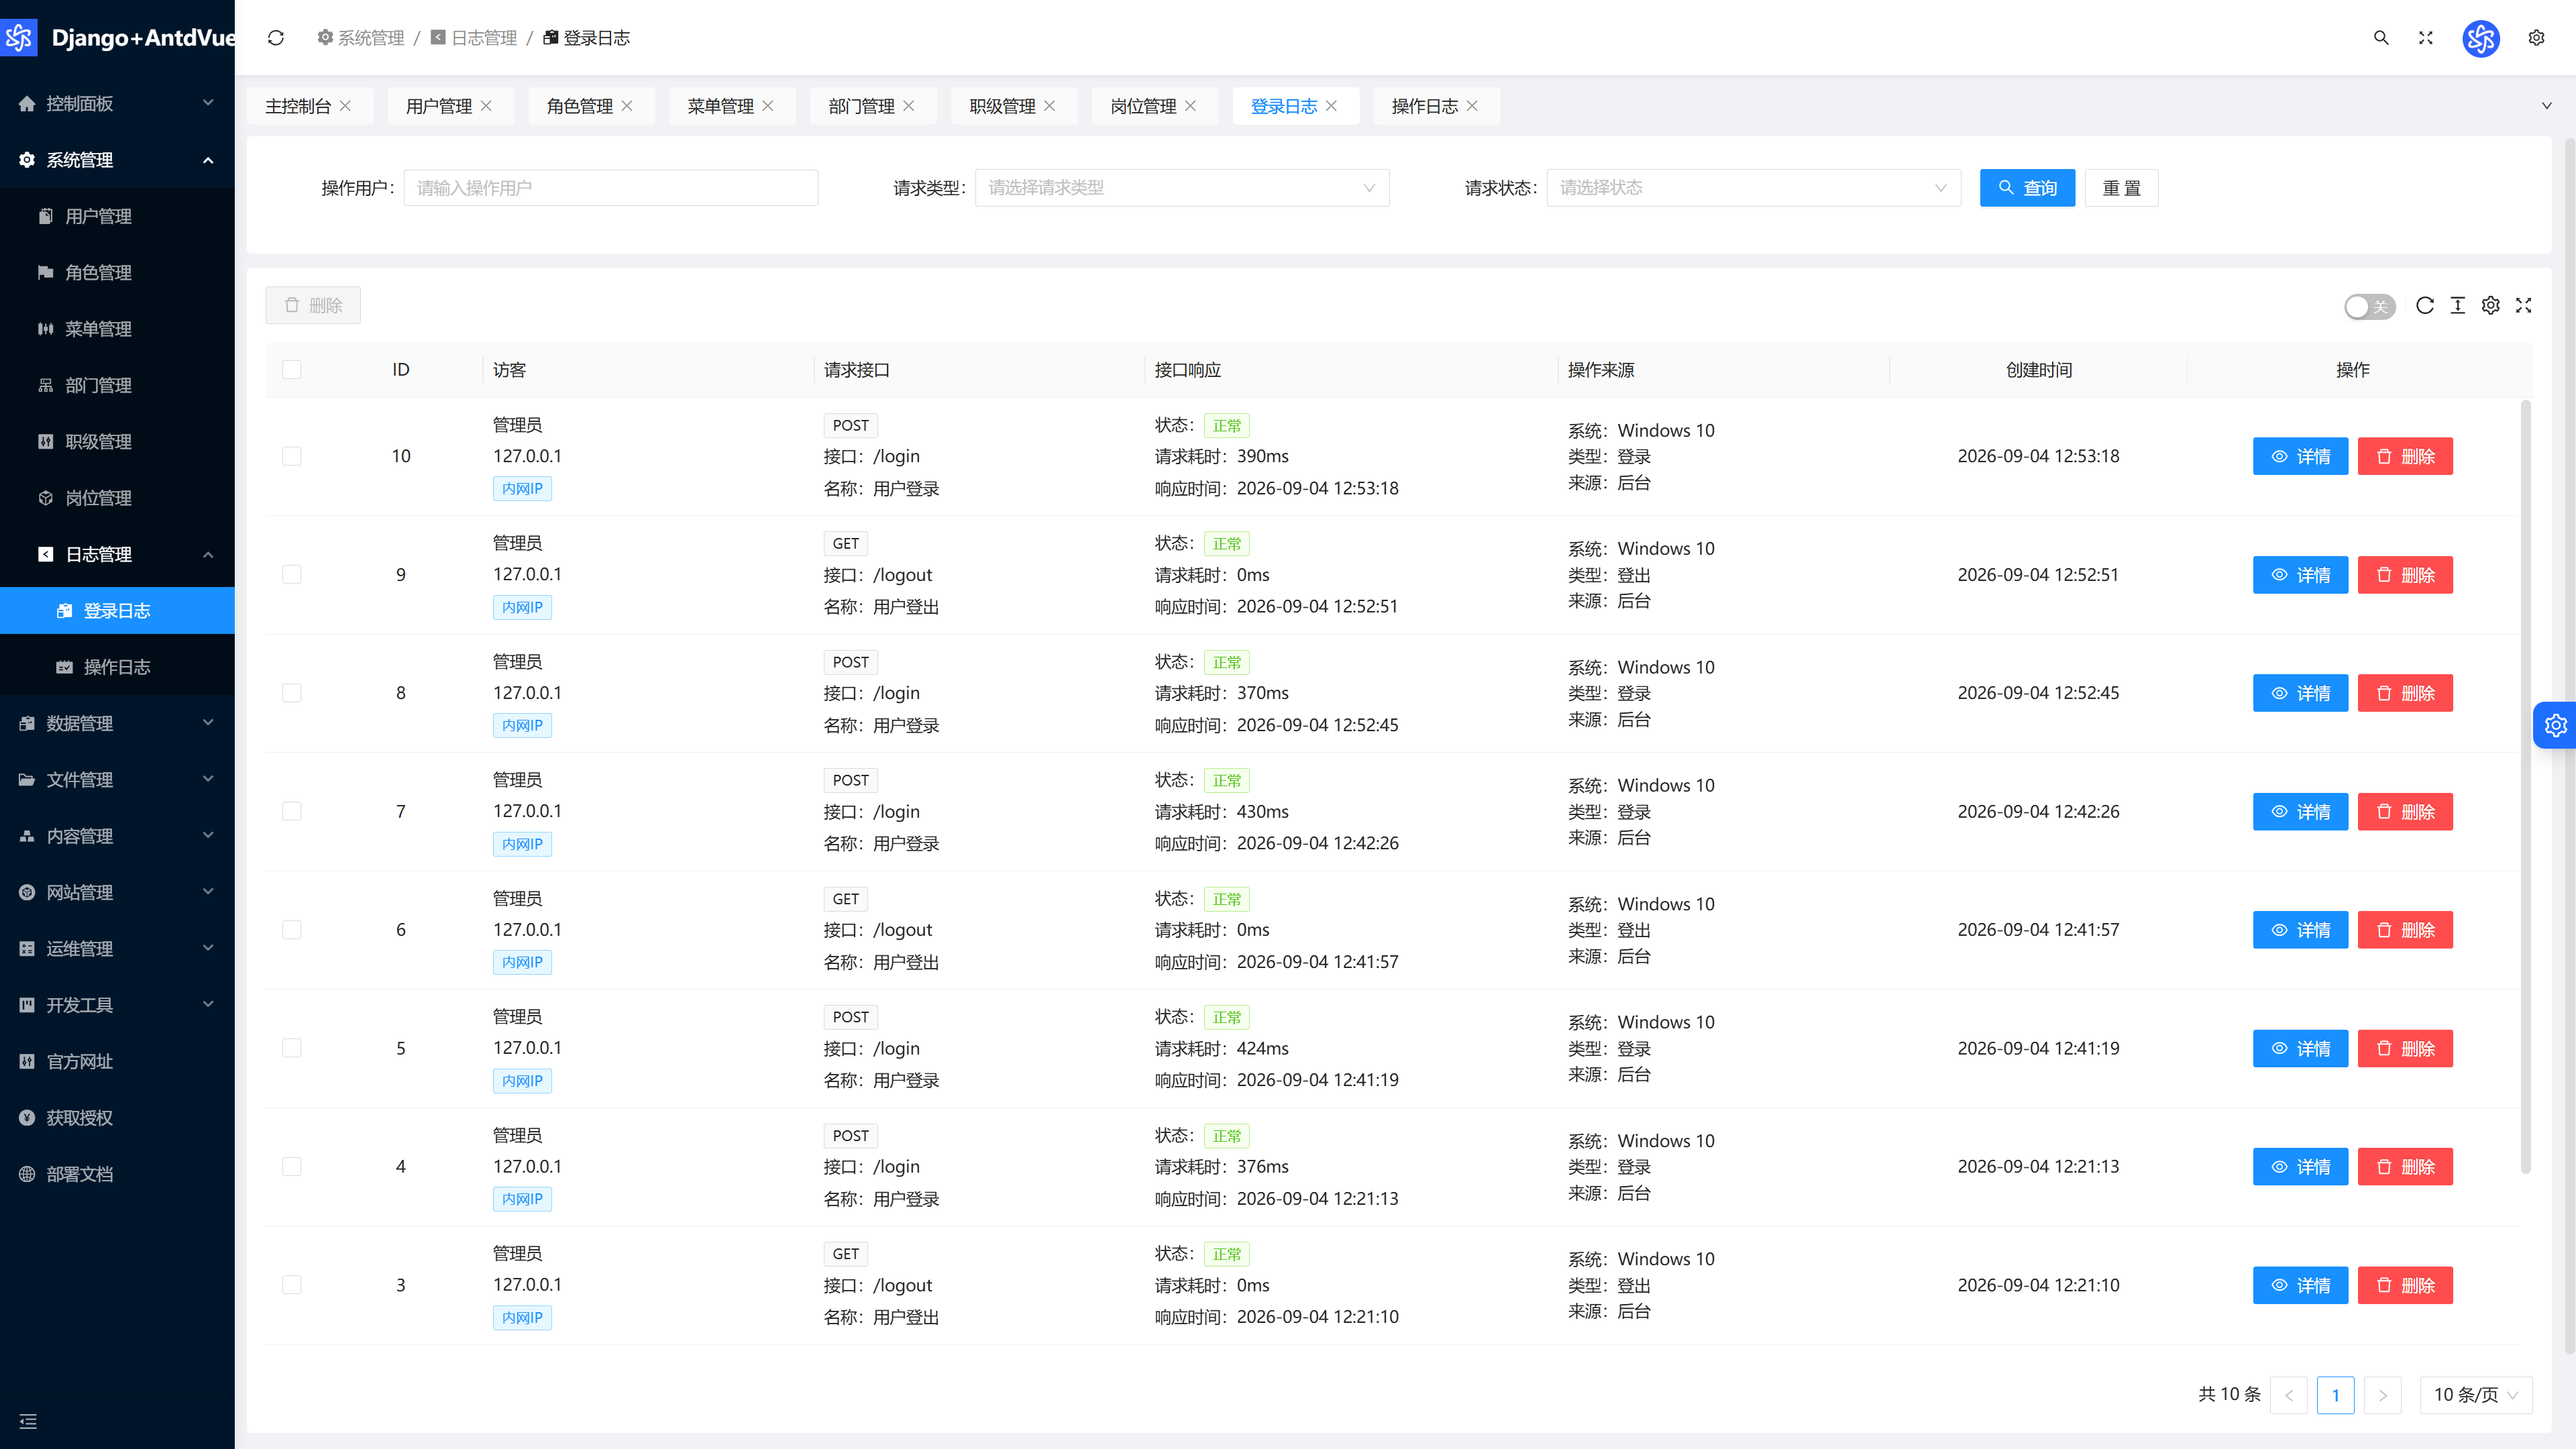Click the refresh icon beside the breadcrumb
Screen dimensions: 2576x1449
[x=276, y=38]
